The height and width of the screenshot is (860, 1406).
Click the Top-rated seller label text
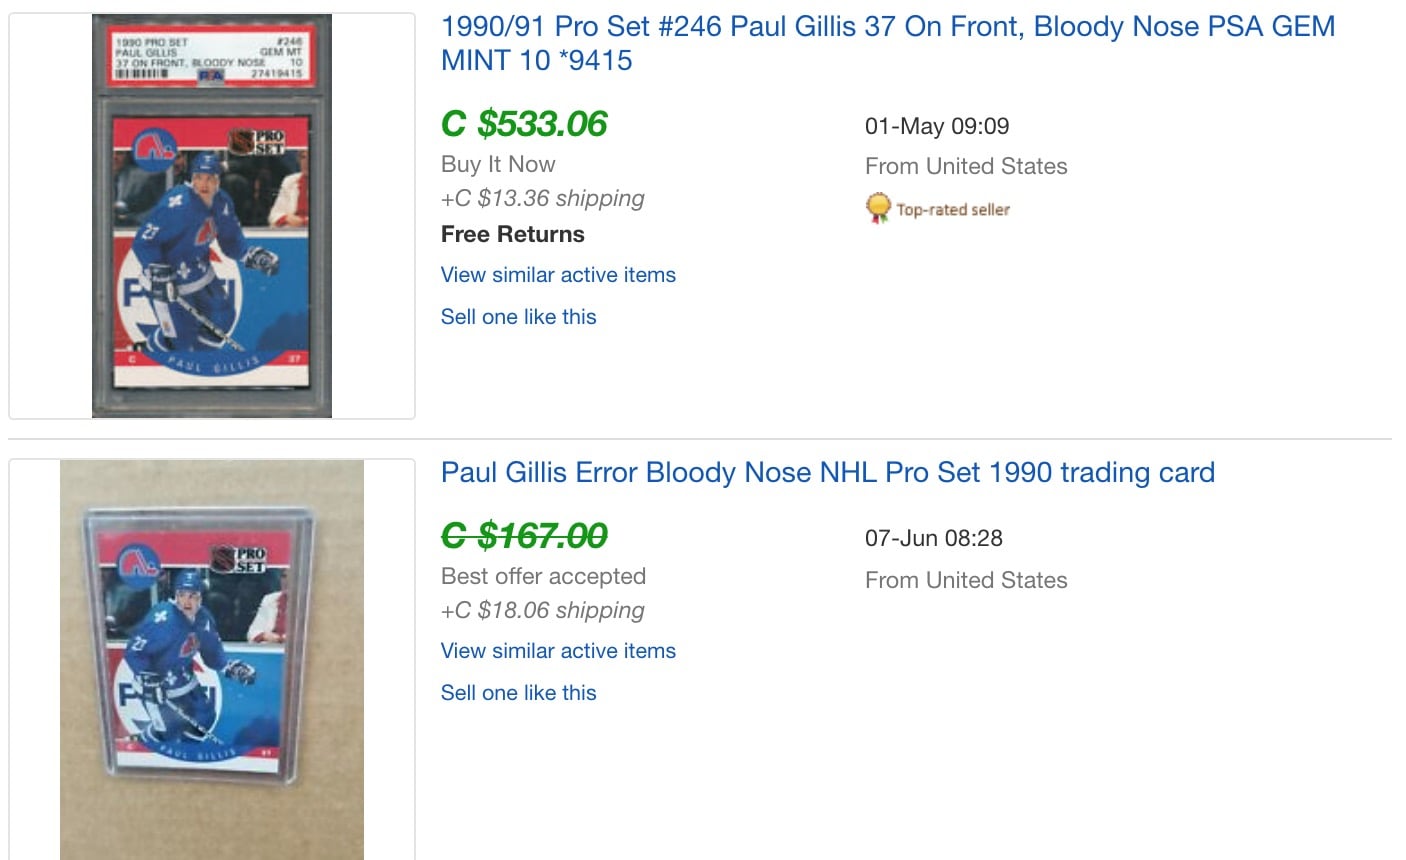pyautogui.click(x=953, y=209)
